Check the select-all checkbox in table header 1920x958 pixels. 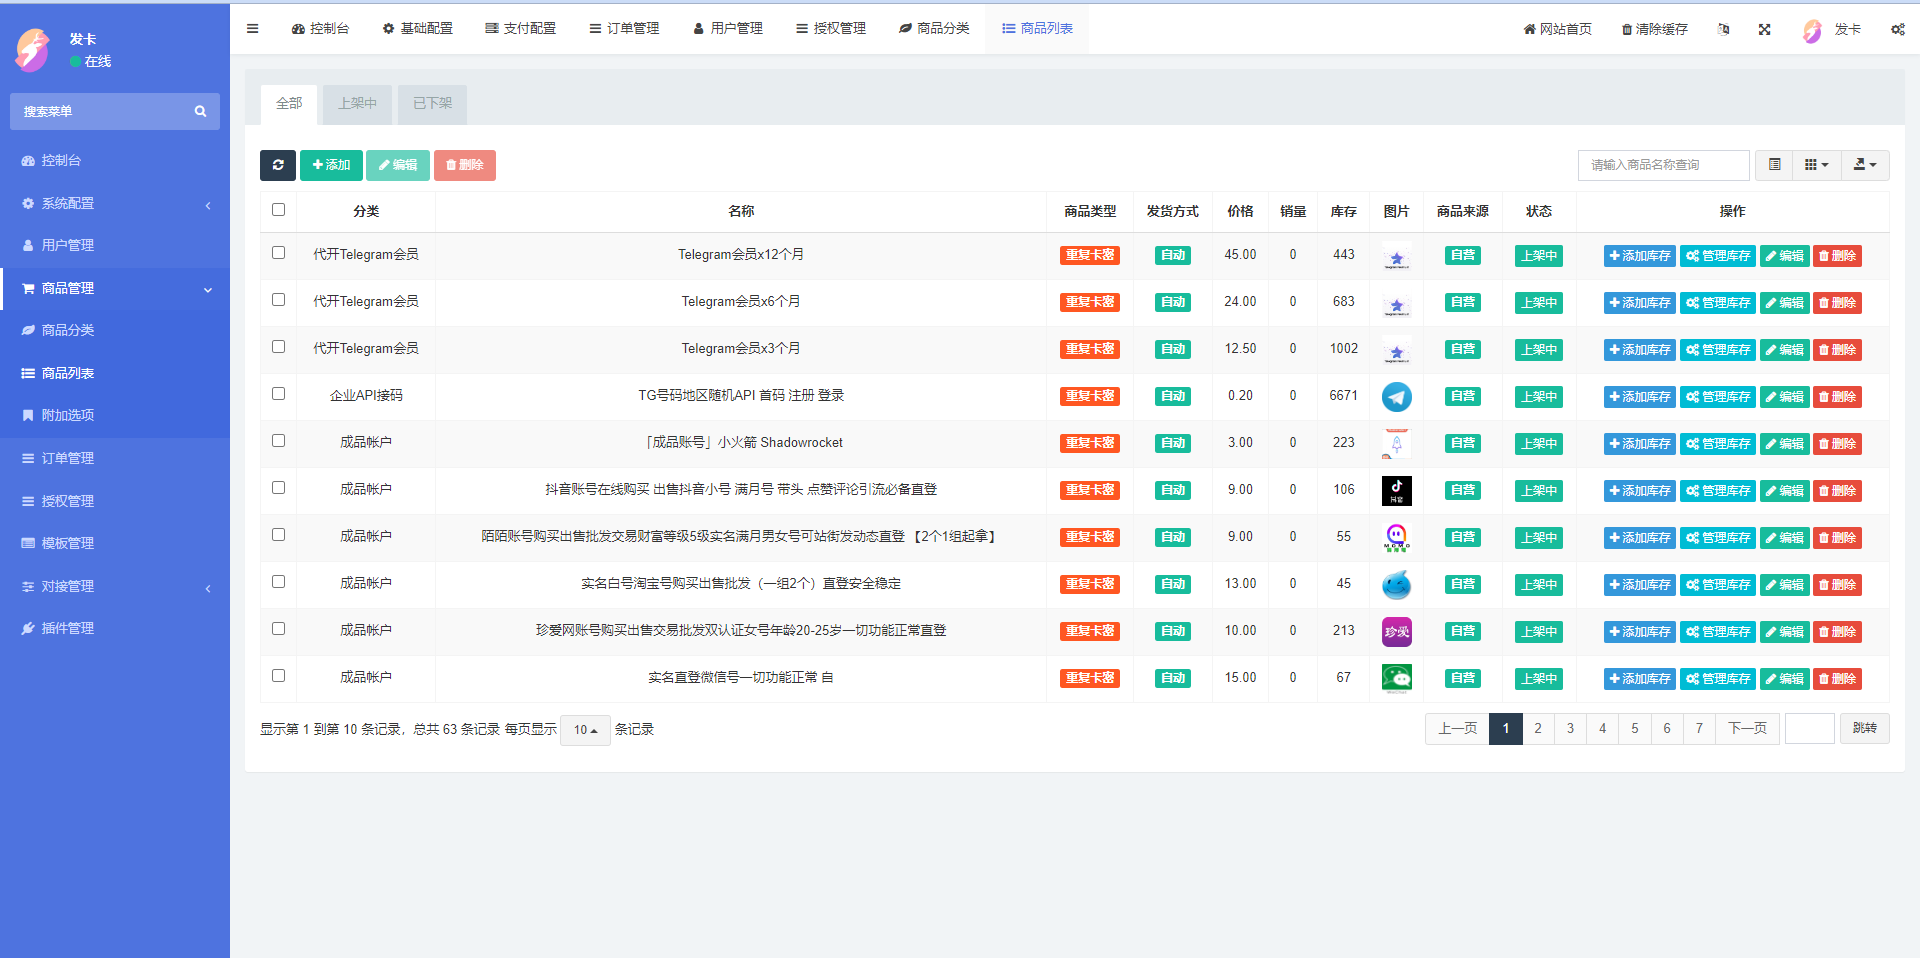pyautogui.click(x=278, y=210)
